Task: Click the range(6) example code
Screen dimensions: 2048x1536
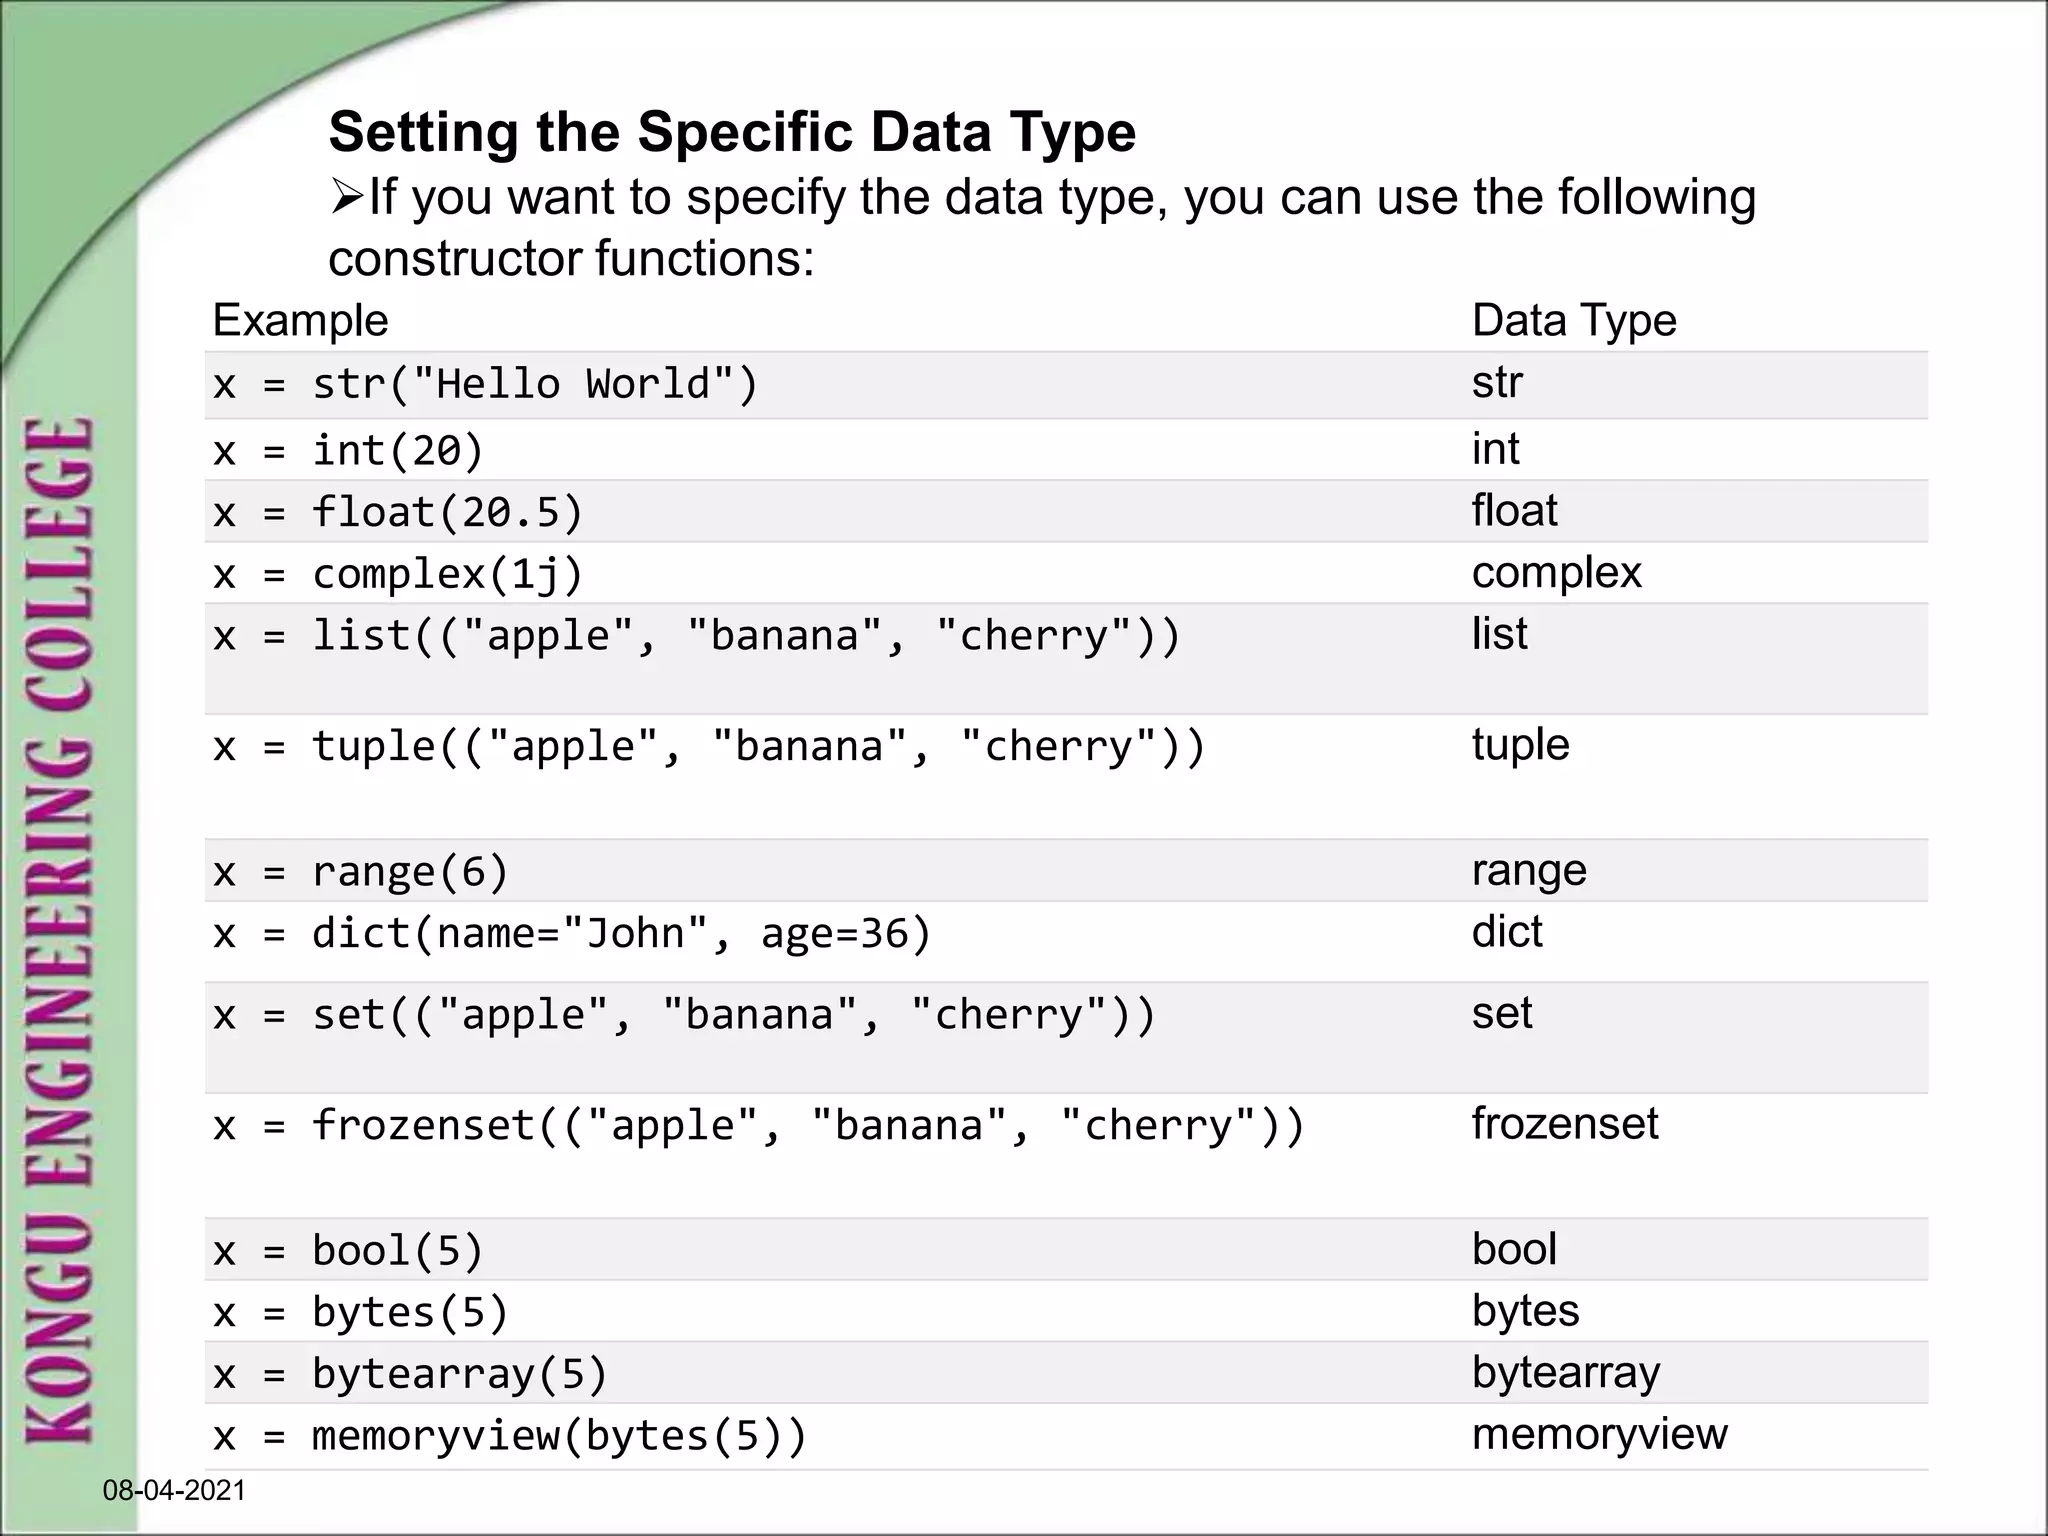Action: pos(361,872)
